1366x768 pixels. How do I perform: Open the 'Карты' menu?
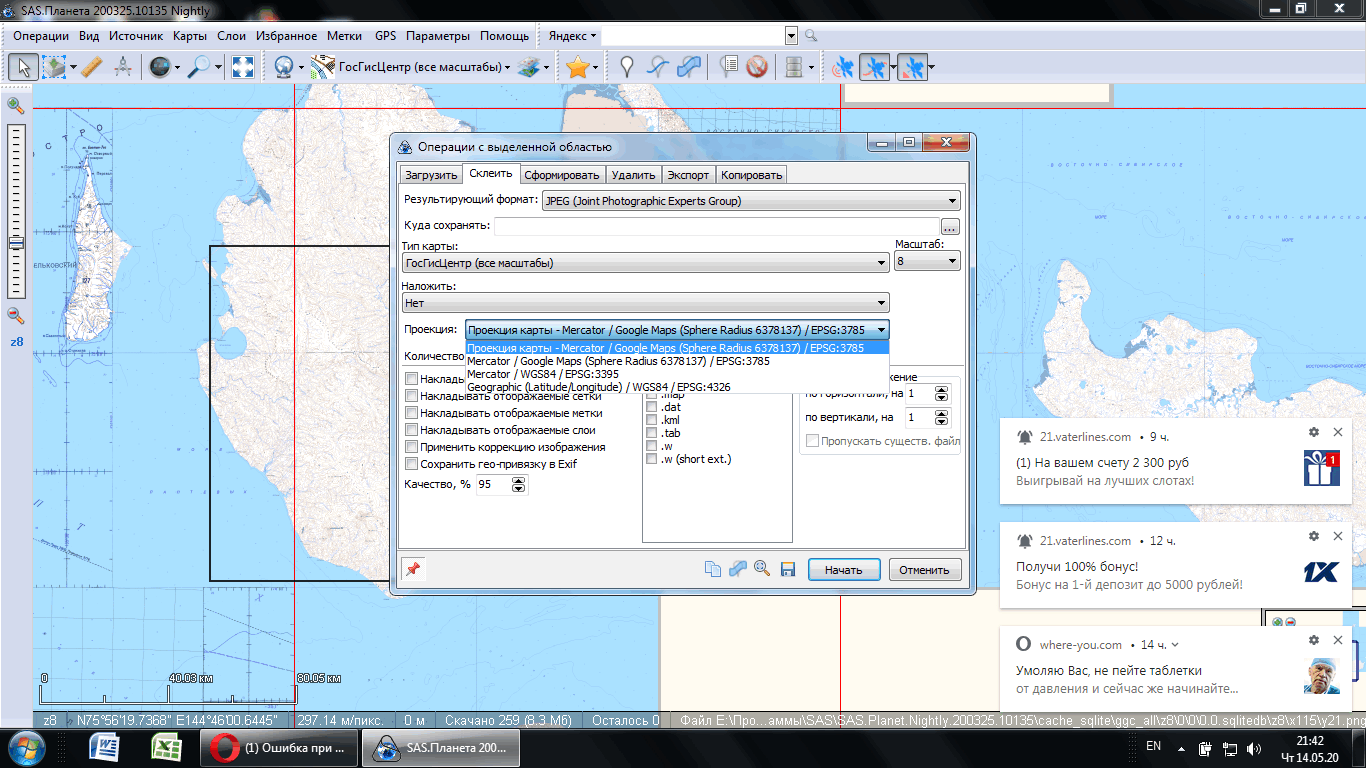click(x=190, y=36)
